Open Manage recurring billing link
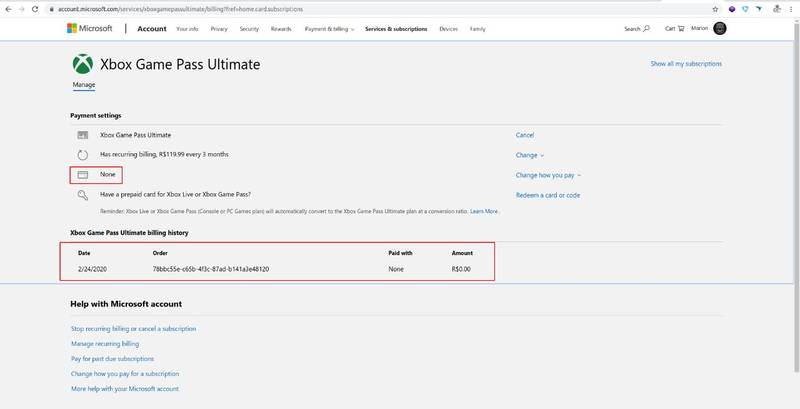This screenshot has width=800, height=409. [x=105, y=344]
